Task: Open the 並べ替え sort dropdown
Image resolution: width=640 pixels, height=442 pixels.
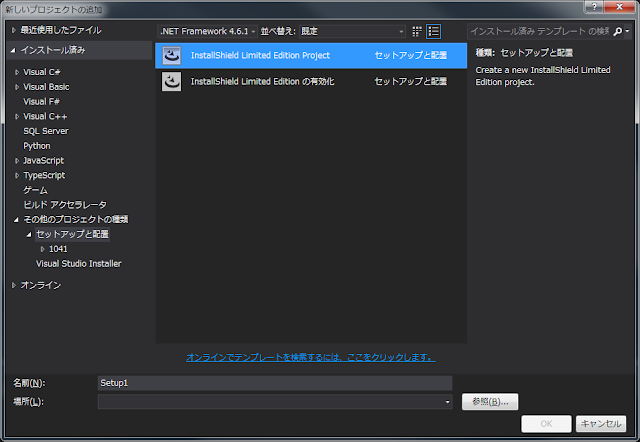Action: (352, 31)
